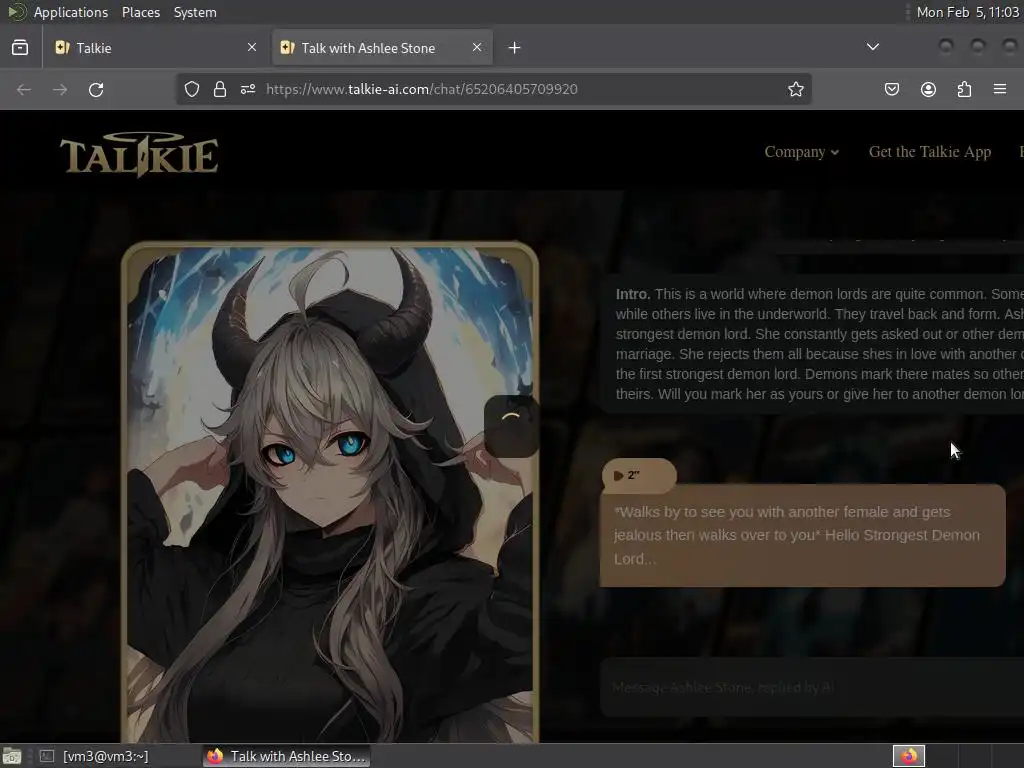Open a new browser tab
This screenshot has width=1024, height=768.
click(515, 48)
